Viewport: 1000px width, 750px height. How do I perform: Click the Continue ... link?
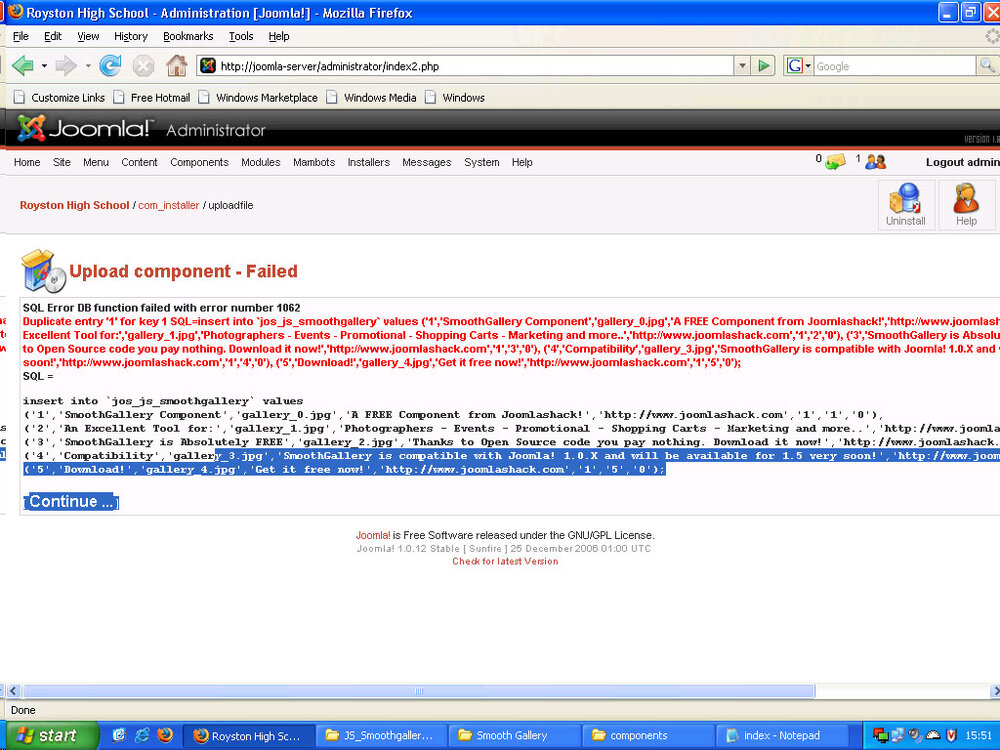(71, 501)
